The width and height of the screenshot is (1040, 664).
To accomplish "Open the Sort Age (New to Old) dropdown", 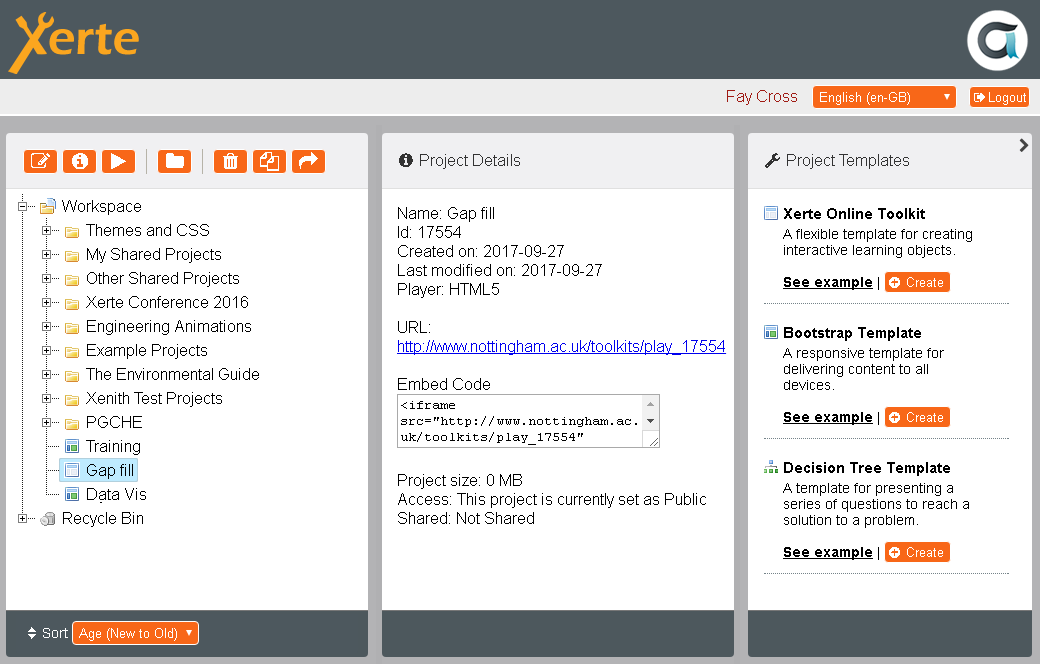I will (135, 633).
